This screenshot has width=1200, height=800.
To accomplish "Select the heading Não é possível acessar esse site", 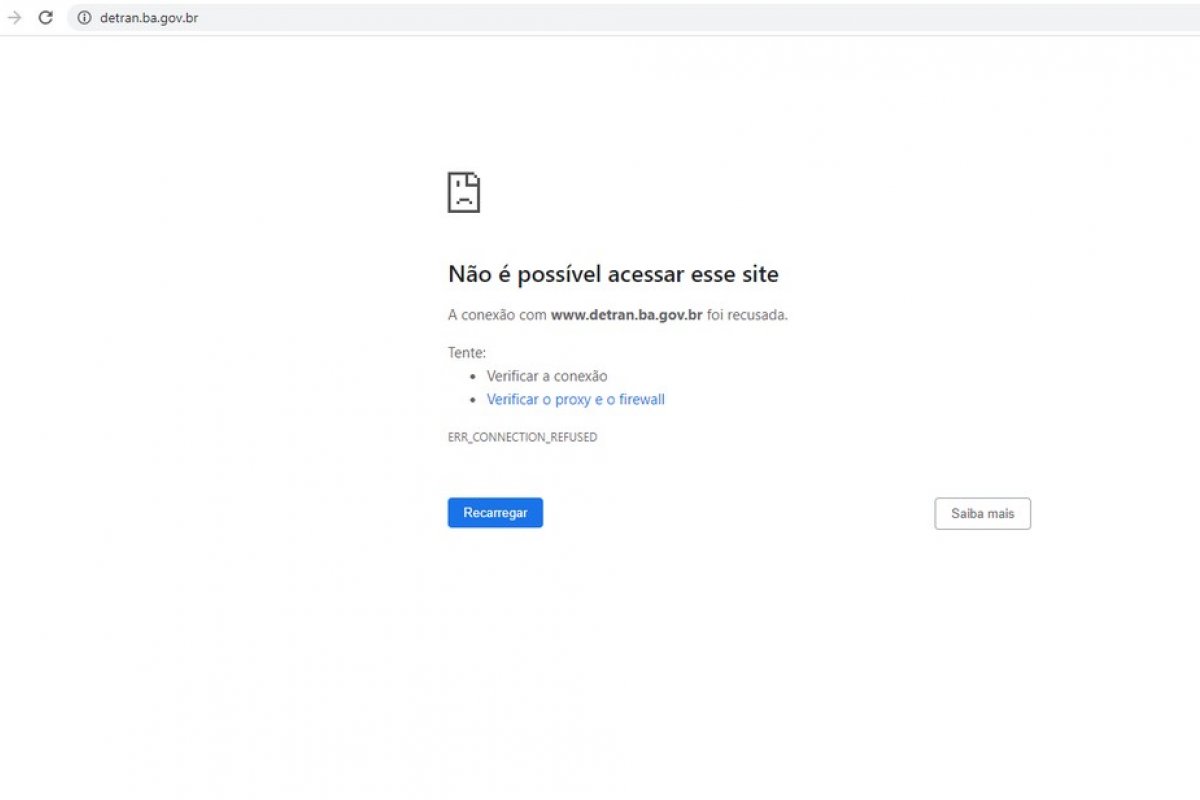I will point(613,274).
